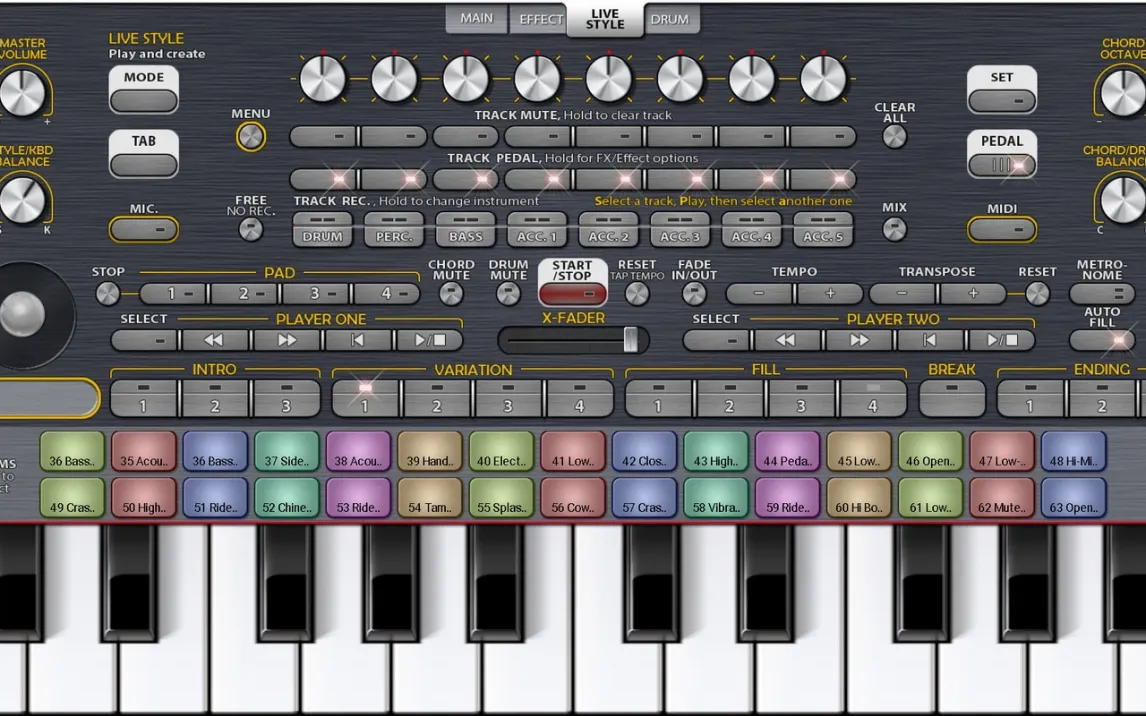Image resolution: width=1146 pixels, height=716 pixels.
Task: Tap the RESET tap tempo button
Action: [x=636, y=293]
